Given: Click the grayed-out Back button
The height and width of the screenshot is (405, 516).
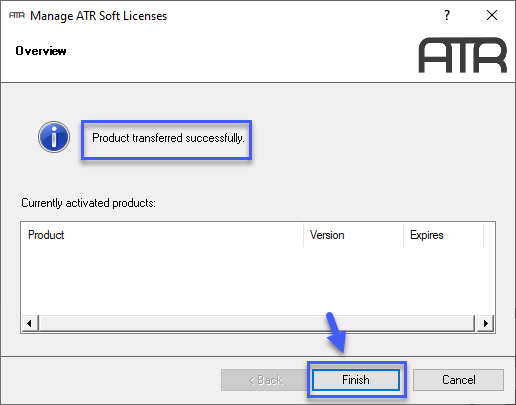Looking at the screenshot, I should click(265, 380).
